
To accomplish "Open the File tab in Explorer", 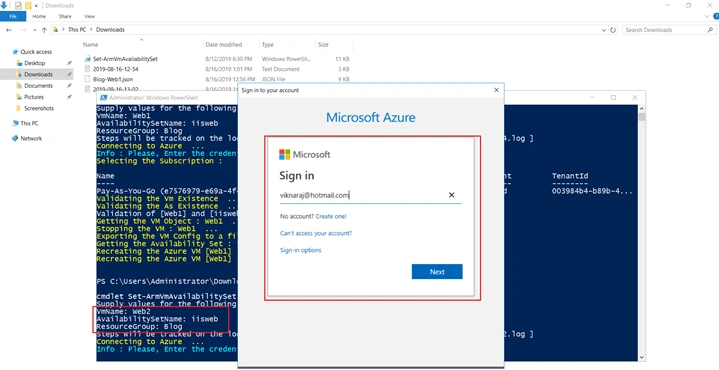I will 13,17.
